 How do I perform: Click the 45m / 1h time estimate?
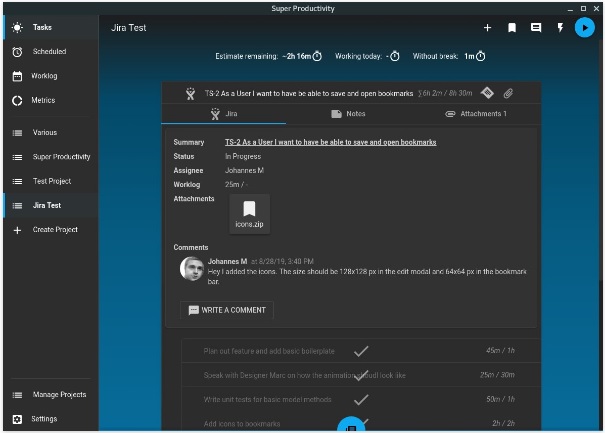point(500,350)
